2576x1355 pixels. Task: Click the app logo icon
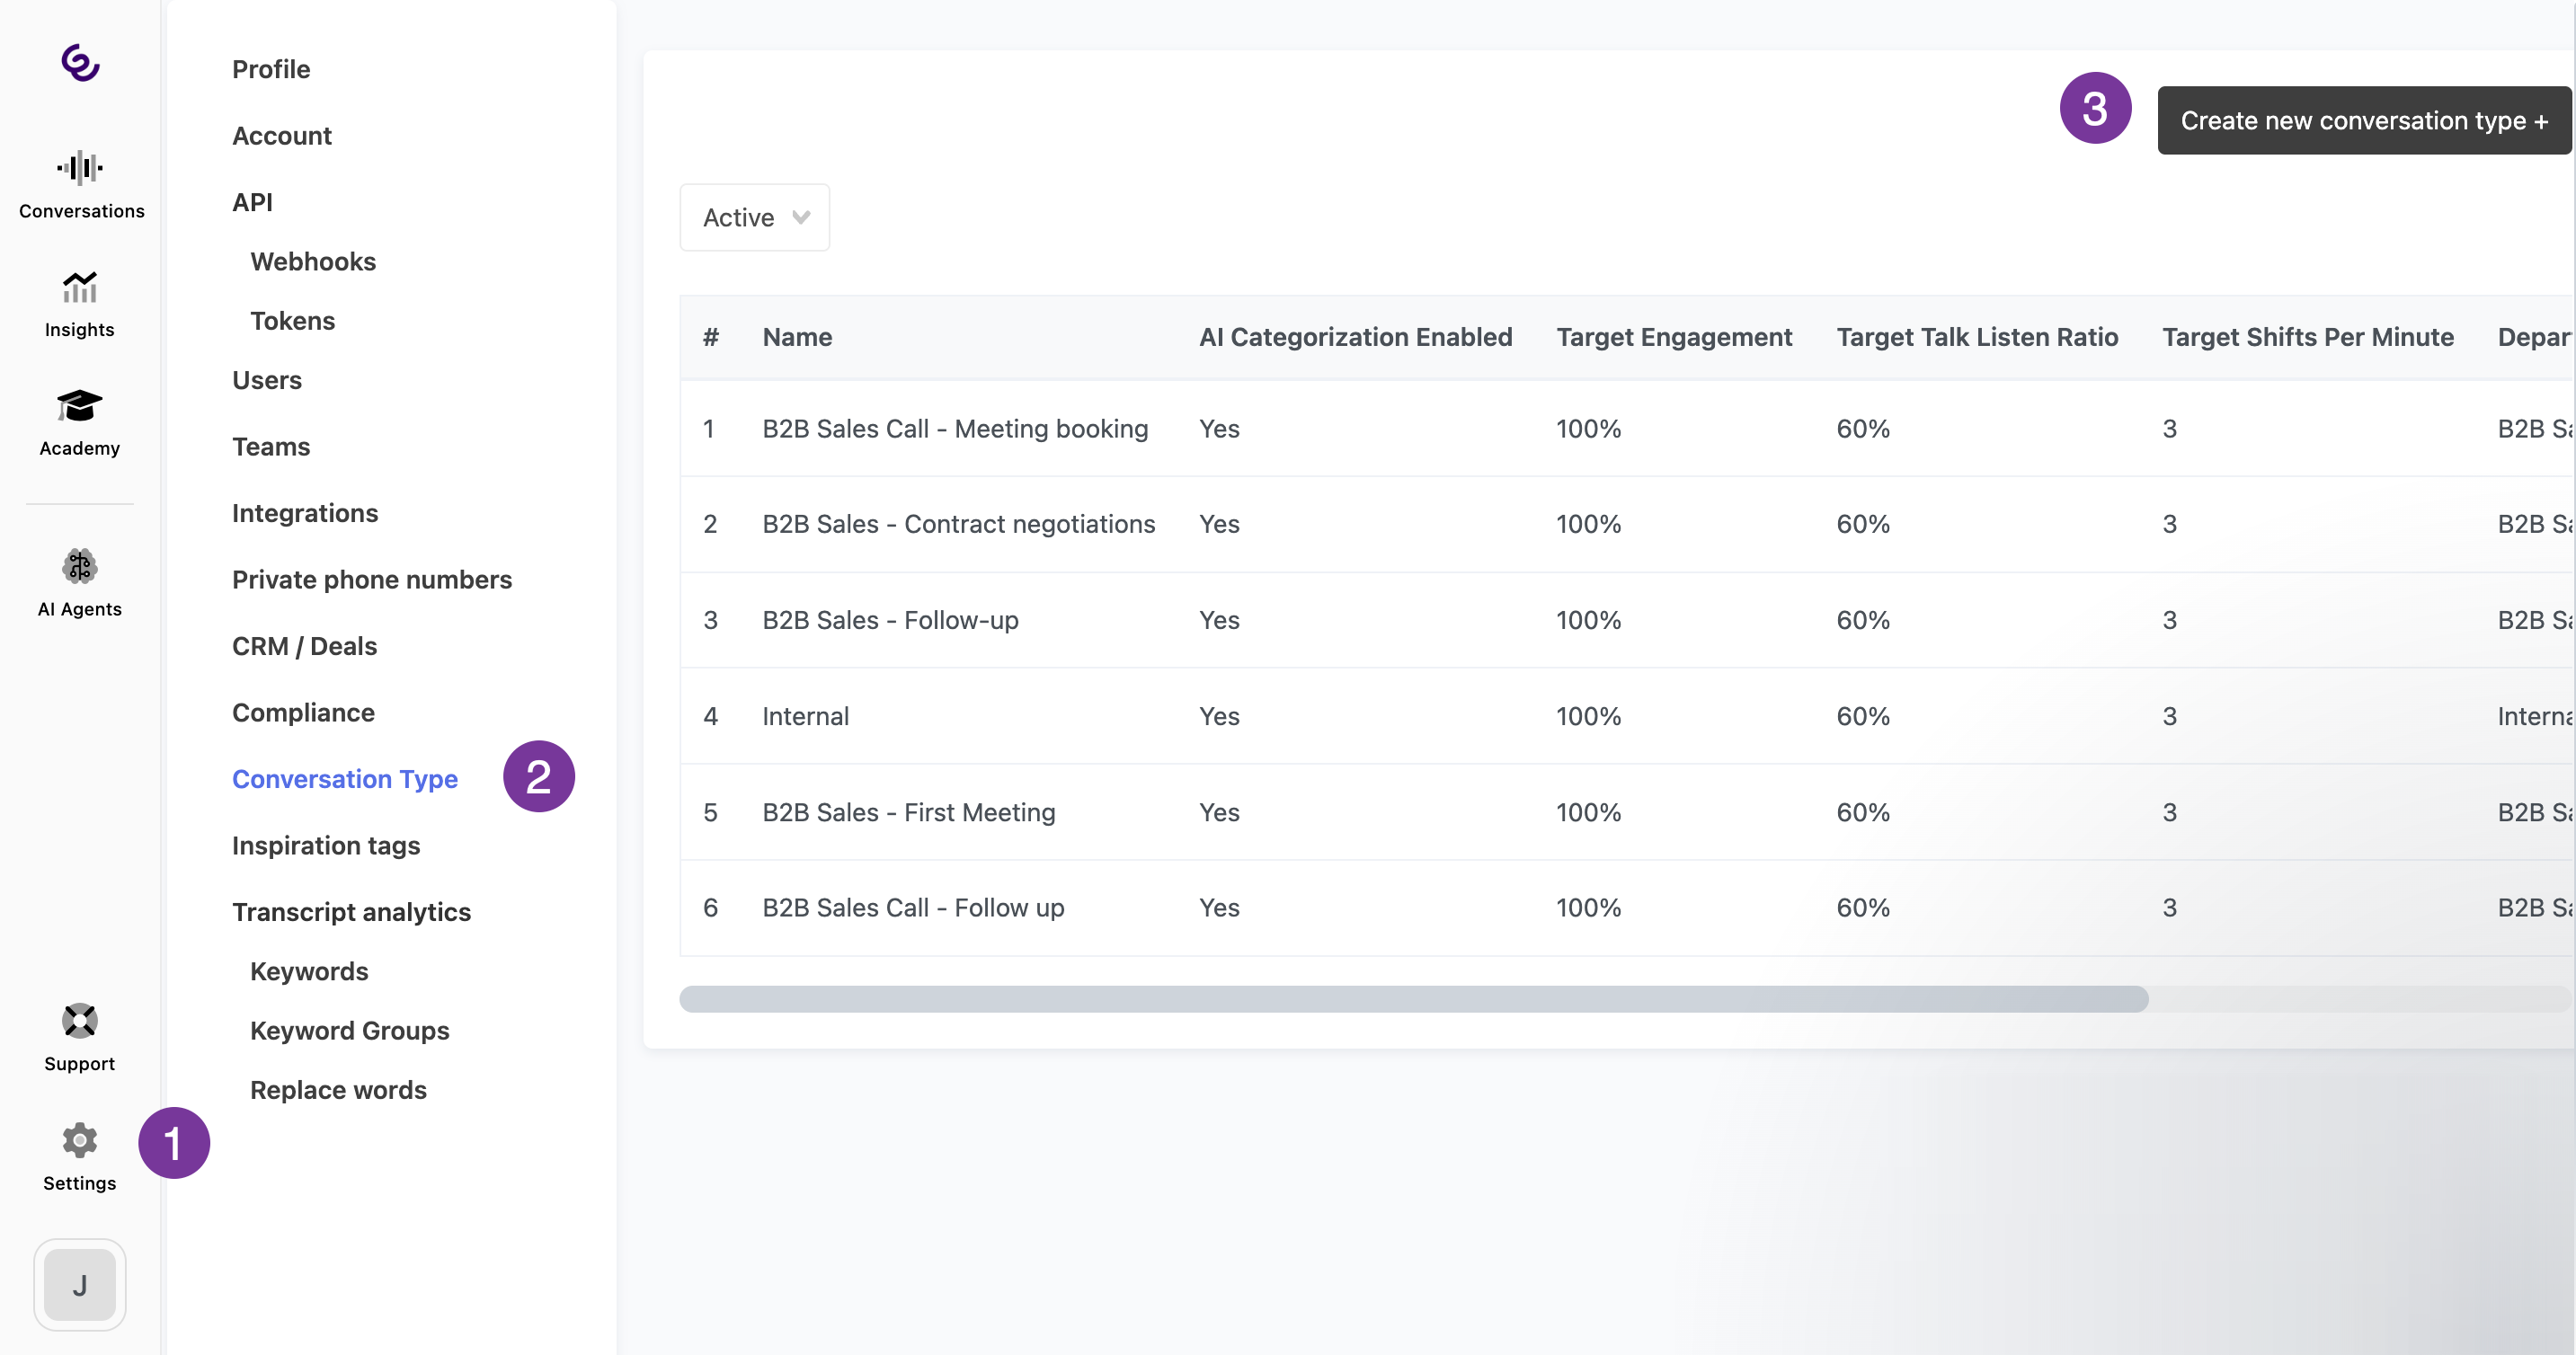click(x=80, y=62)
